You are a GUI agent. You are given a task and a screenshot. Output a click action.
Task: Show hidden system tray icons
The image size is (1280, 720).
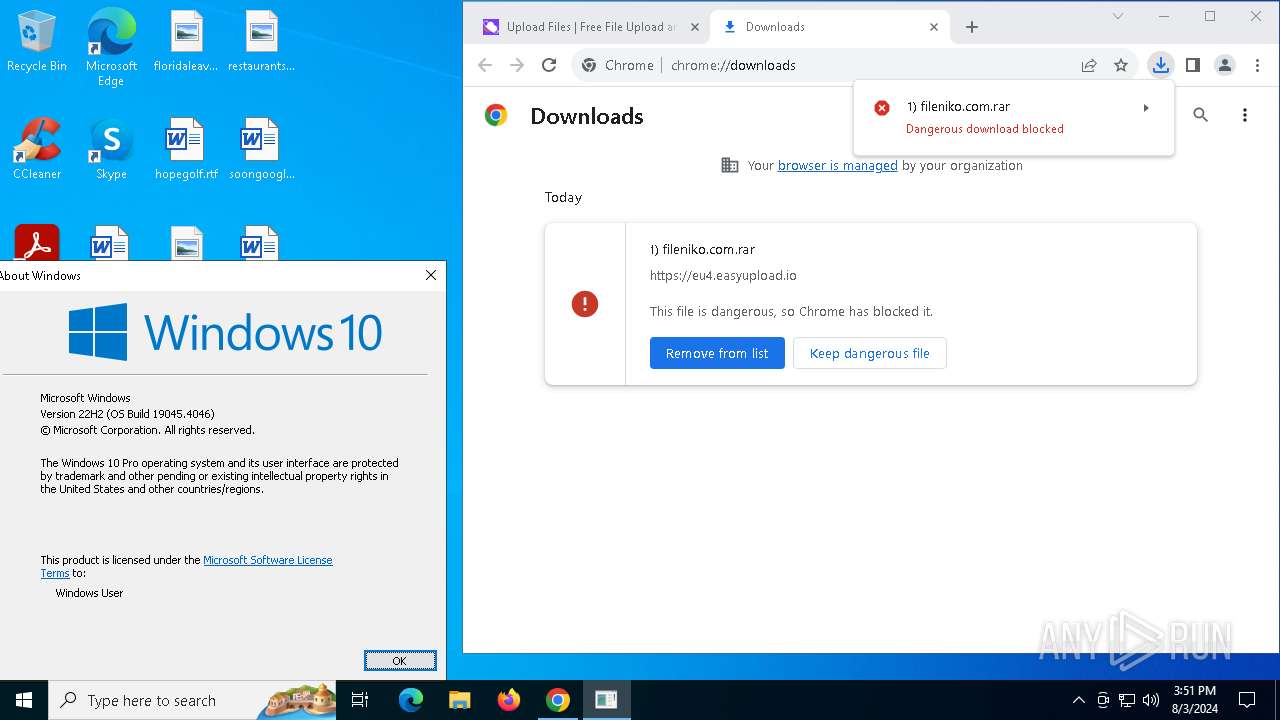(x=1078, y=700)
